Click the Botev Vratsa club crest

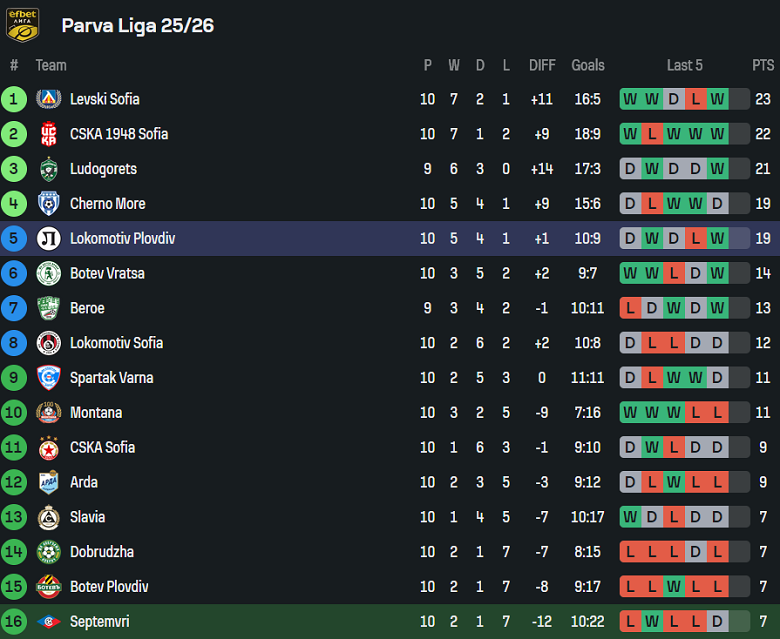pos(48,273)
